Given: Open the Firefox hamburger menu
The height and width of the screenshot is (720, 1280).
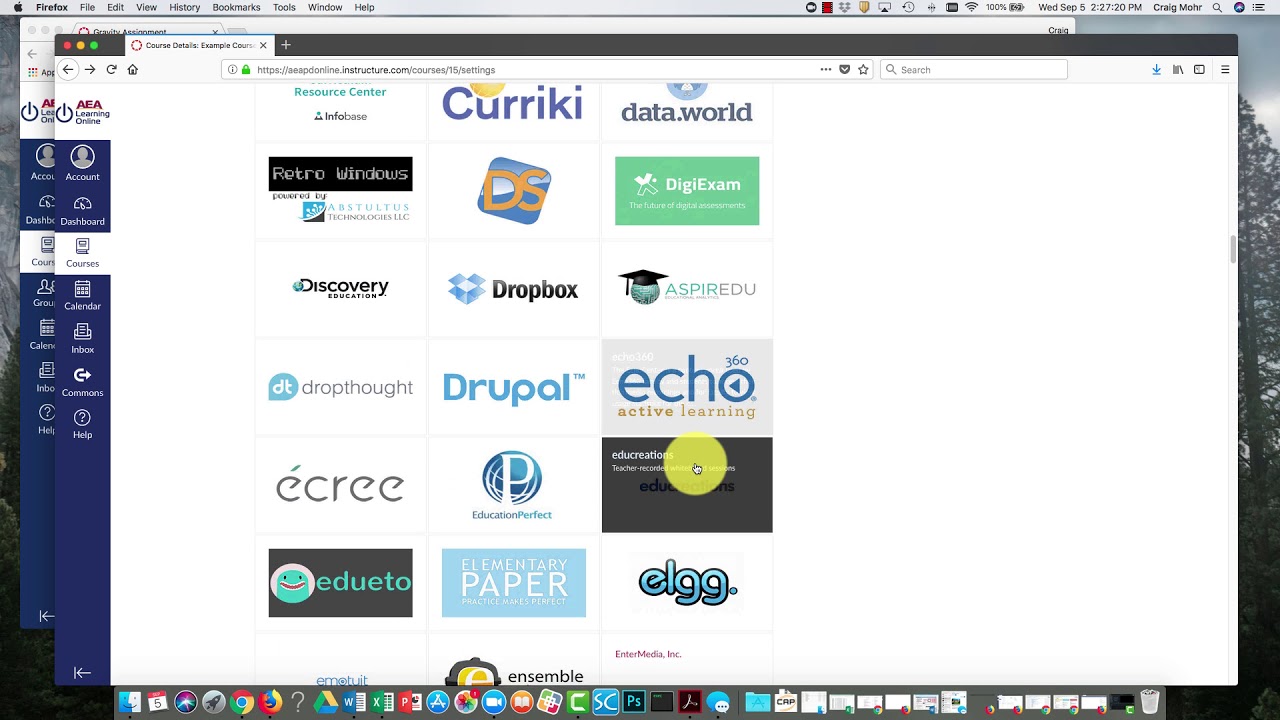Looking at the screenshot, I should [1225, 69].
